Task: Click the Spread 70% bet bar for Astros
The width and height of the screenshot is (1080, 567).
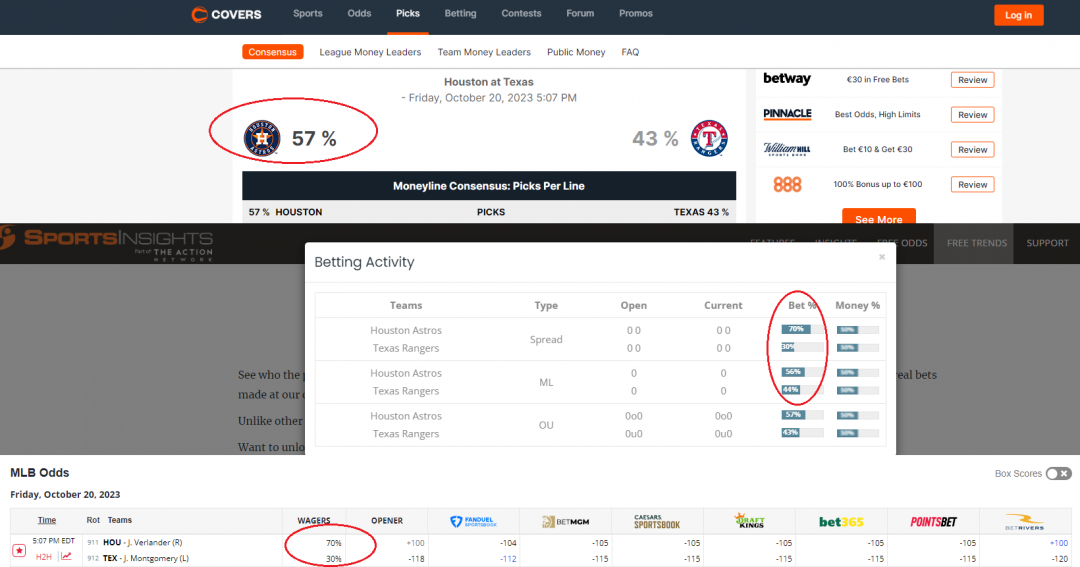Action: (x=802, y=329)
